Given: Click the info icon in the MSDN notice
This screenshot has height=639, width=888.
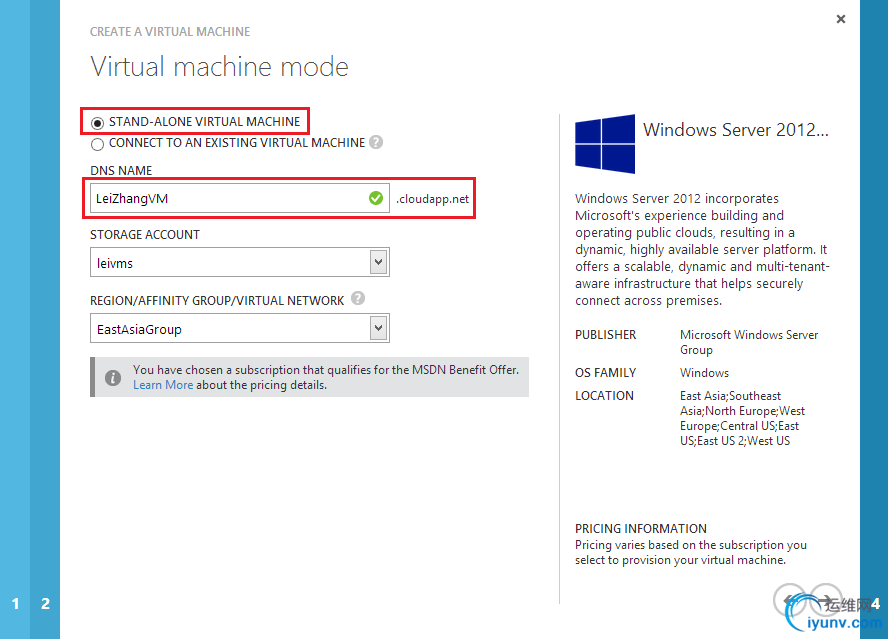Looking at the screenshot, I should tap(113, 377).
